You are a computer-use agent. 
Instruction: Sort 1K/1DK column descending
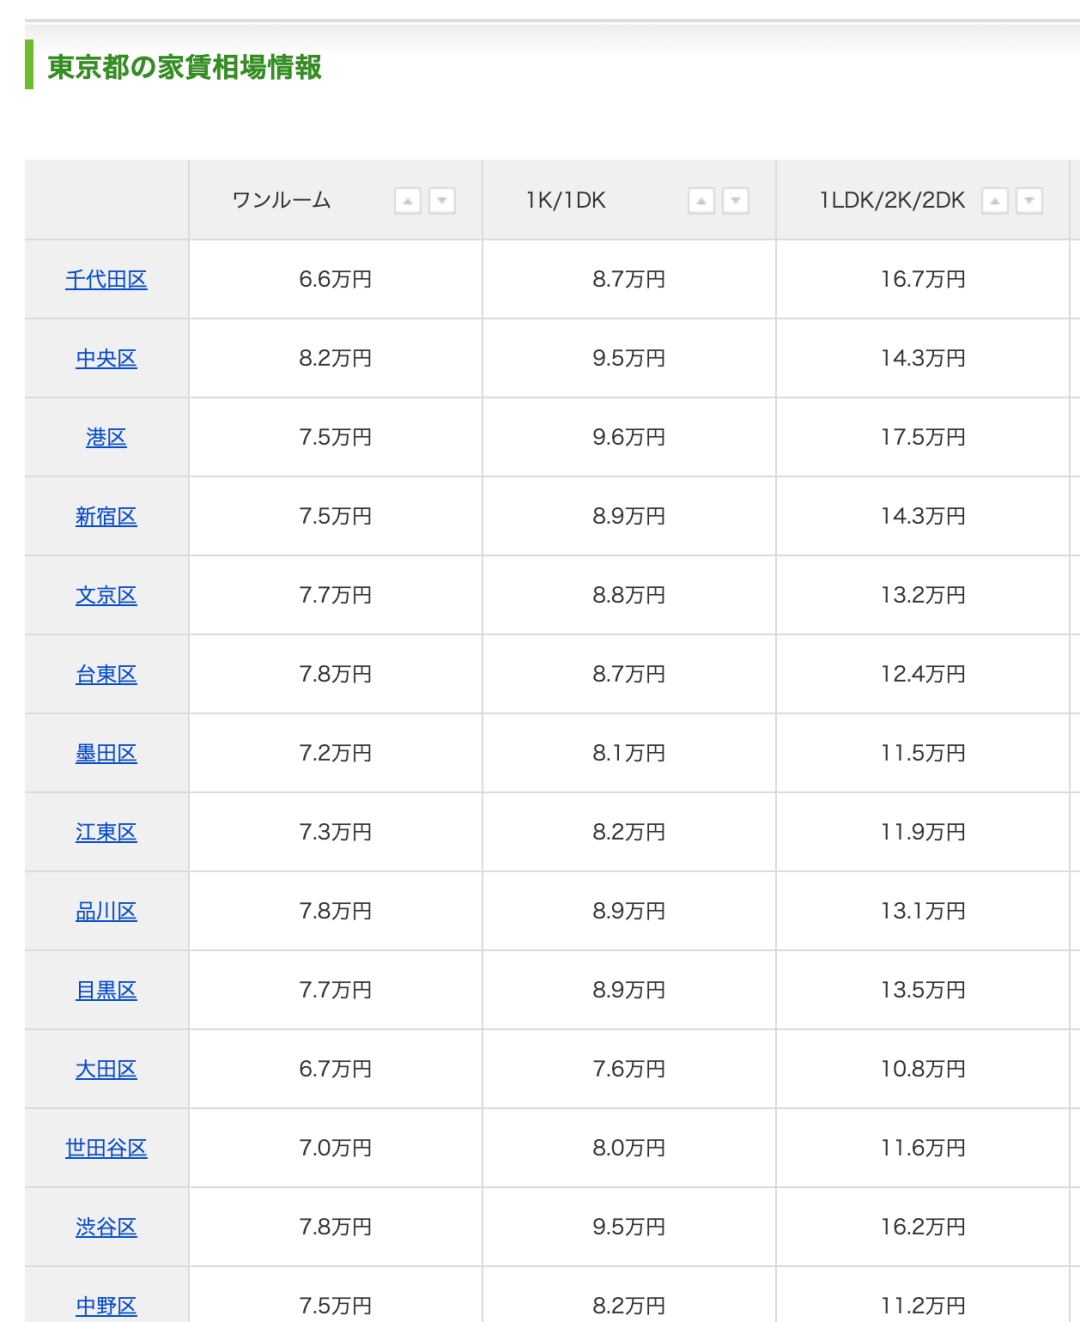736,201
